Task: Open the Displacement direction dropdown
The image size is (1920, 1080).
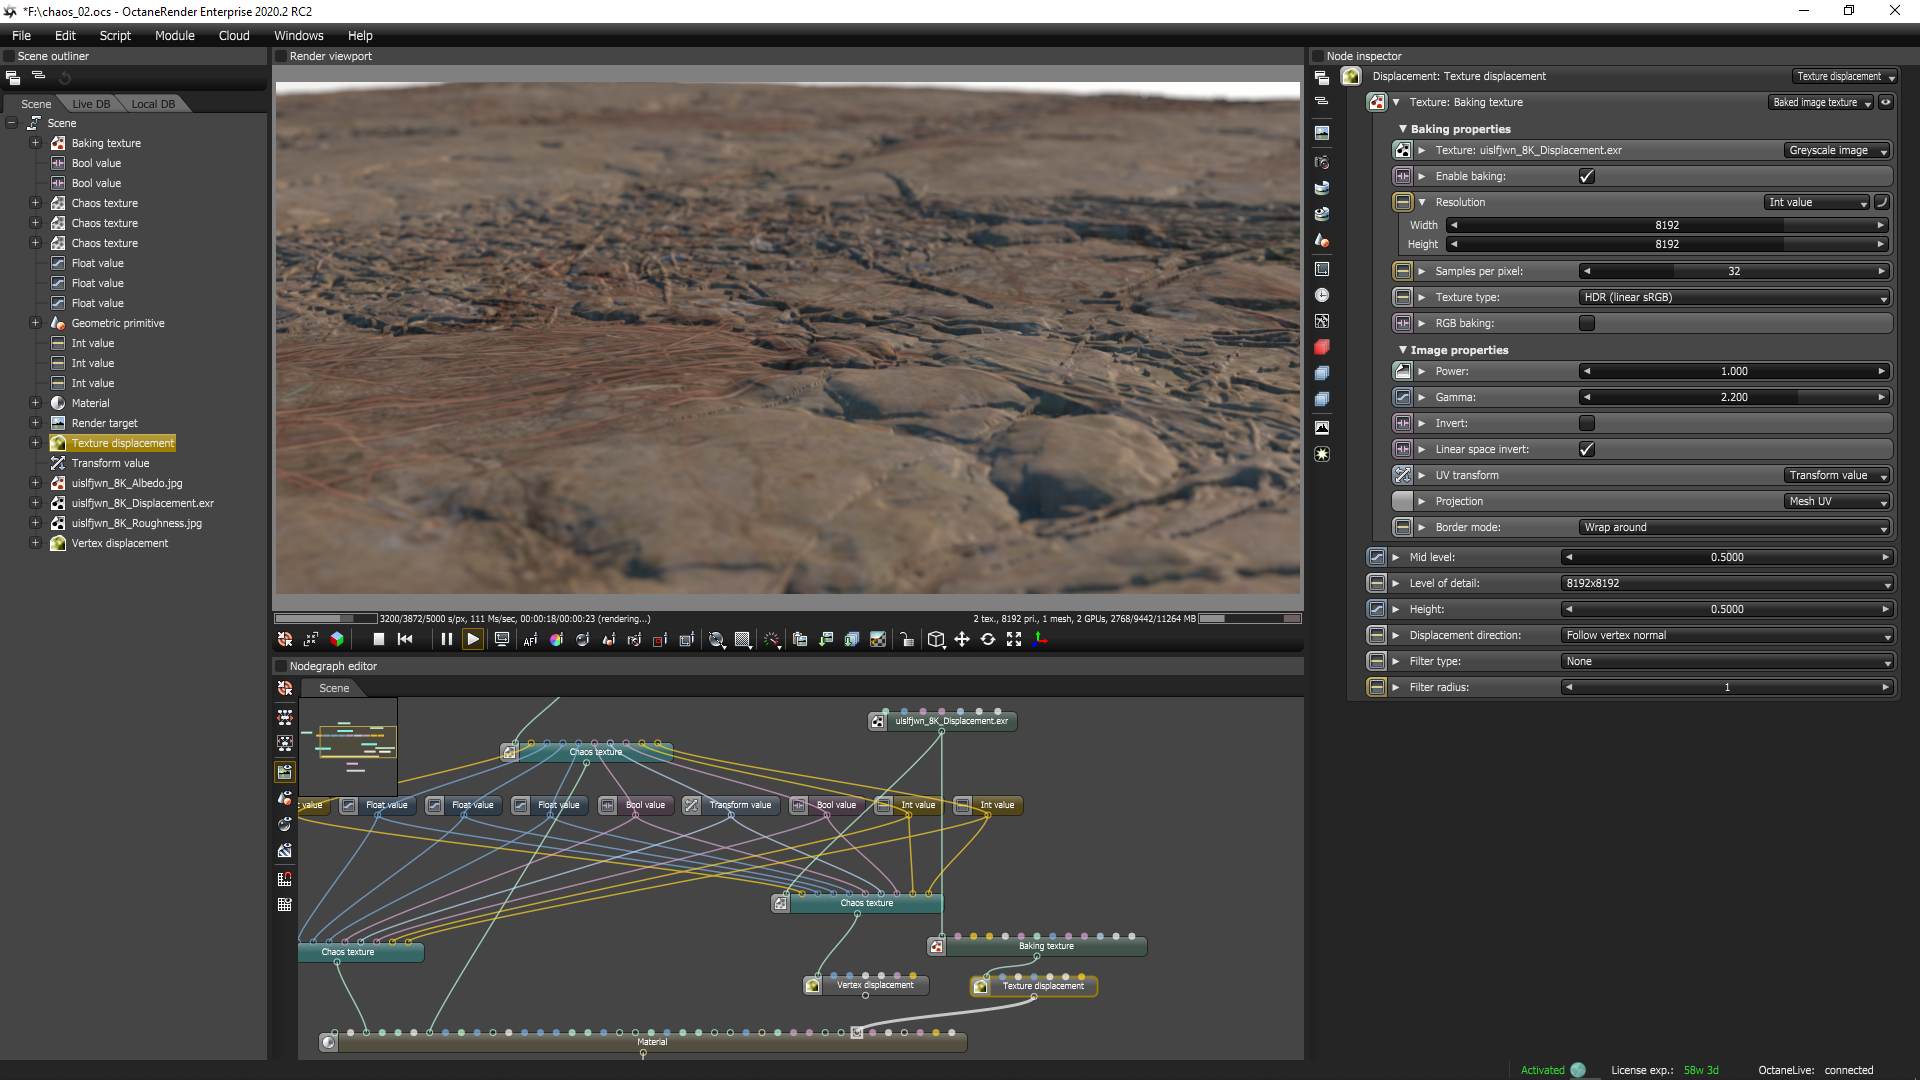Action: tap(1726, 635)
